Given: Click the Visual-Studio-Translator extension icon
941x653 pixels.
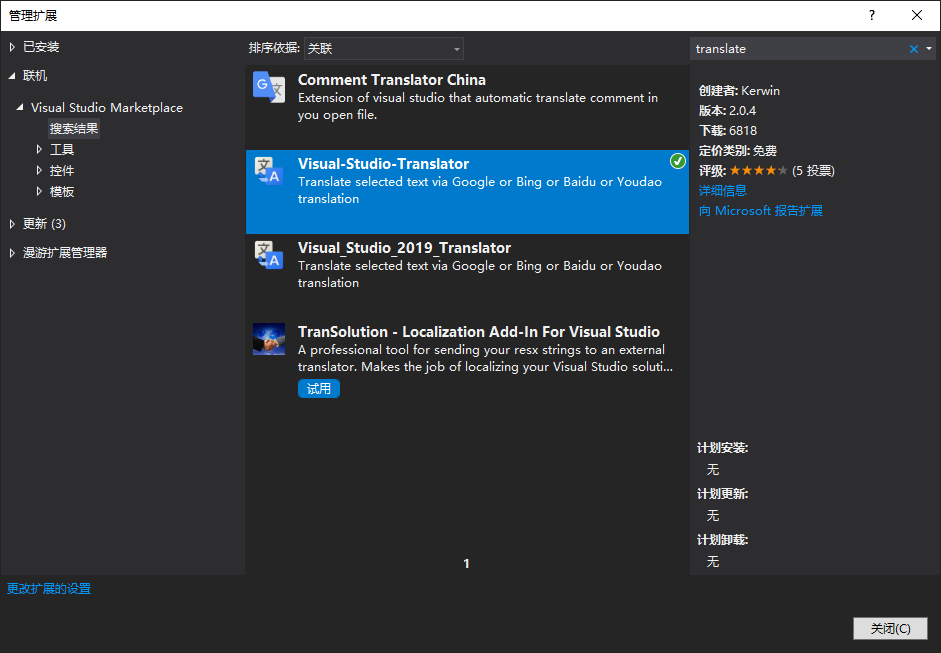Looking at the screenshot, I should 269,171.
